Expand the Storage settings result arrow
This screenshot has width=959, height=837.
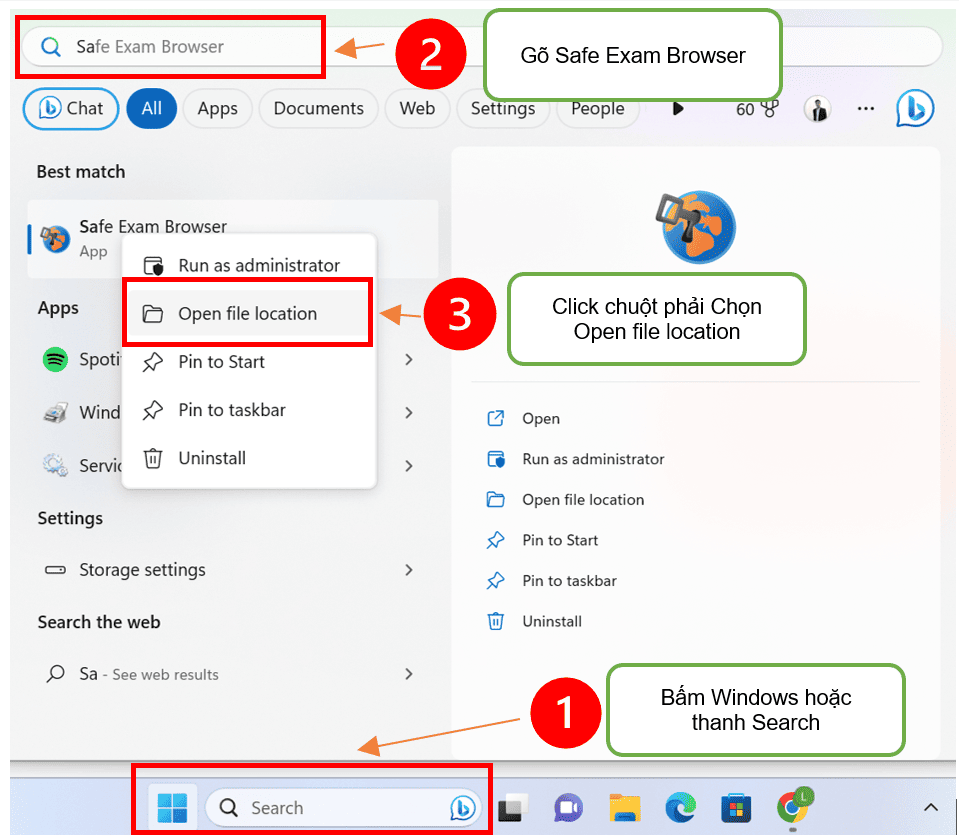click(x=408, y=570)
